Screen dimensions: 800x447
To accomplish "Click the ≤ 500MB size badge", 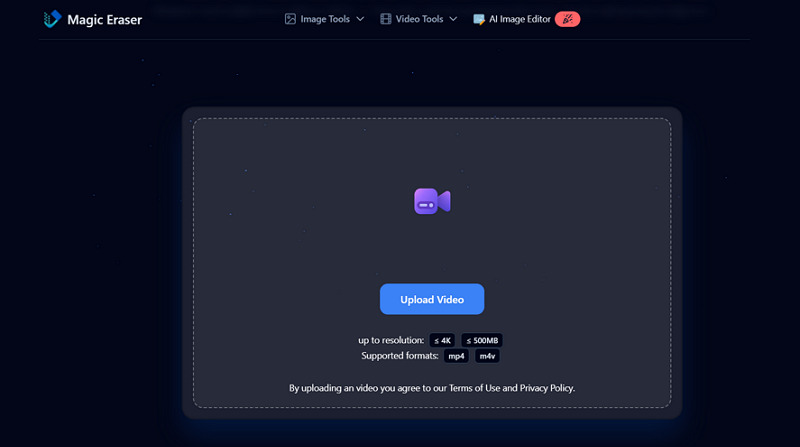I will (481, 341).
